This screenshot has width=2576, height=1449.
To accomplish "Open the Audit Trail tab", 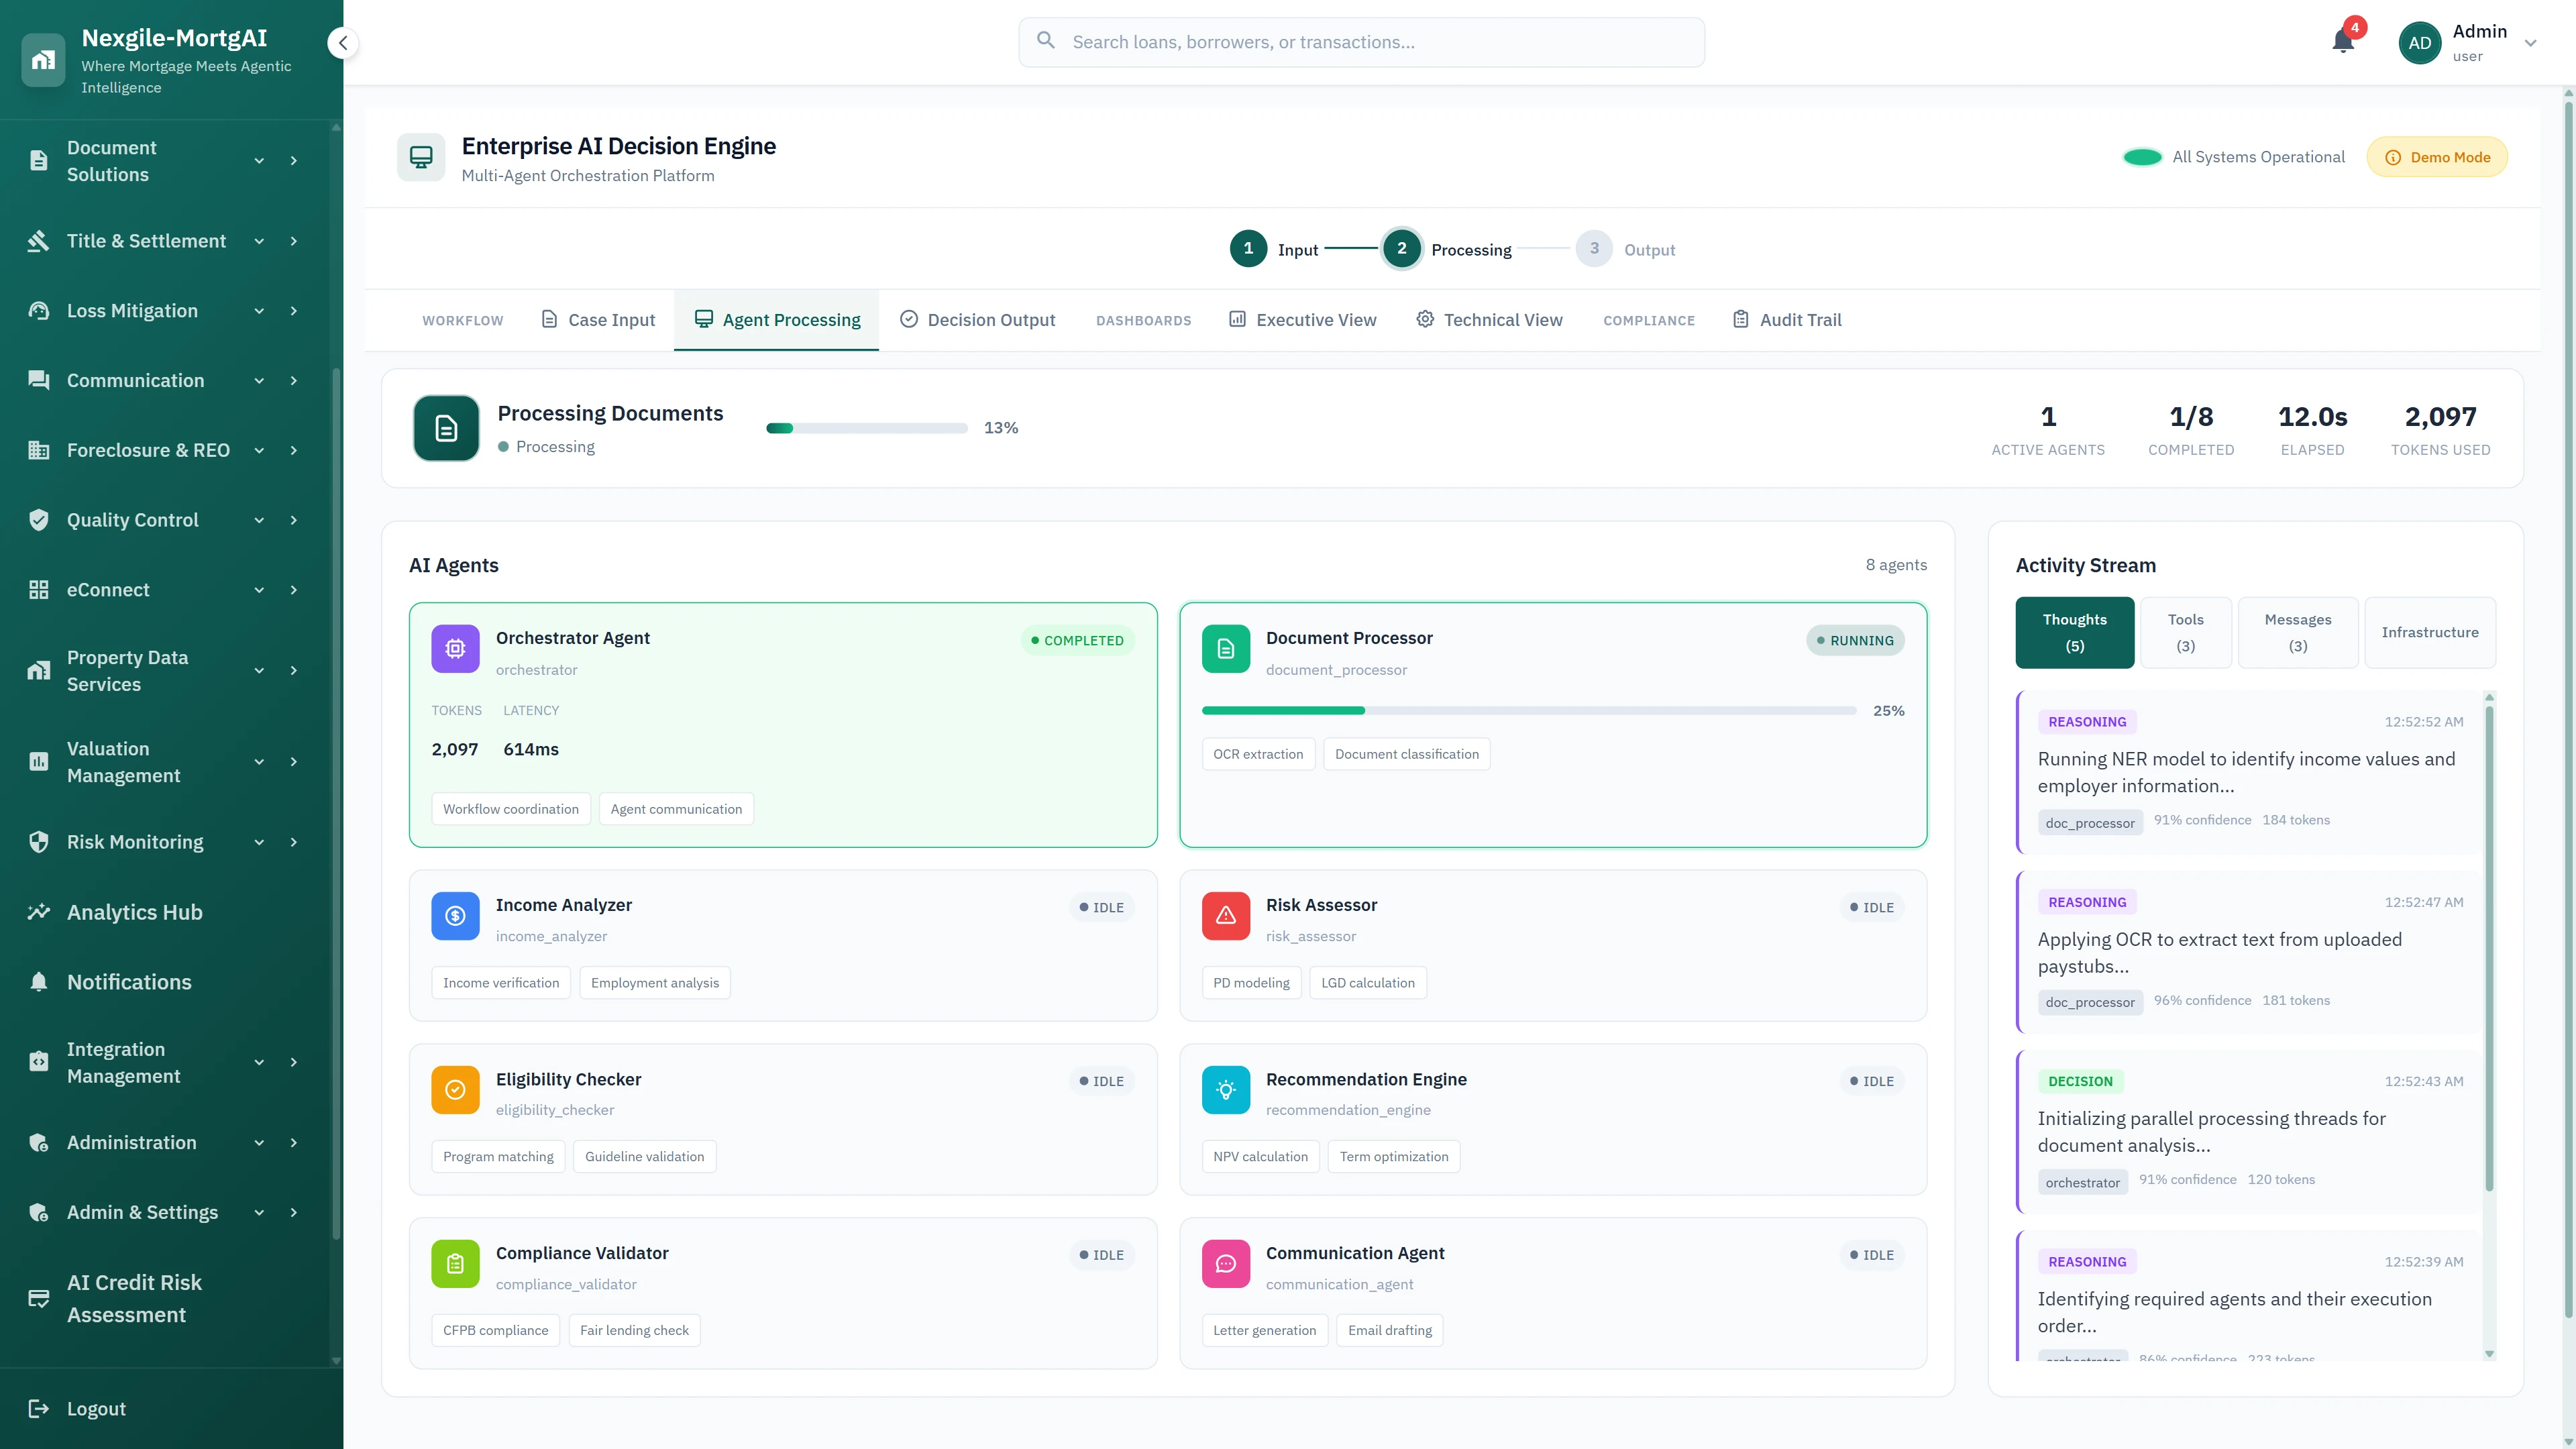I will 1787,319.
